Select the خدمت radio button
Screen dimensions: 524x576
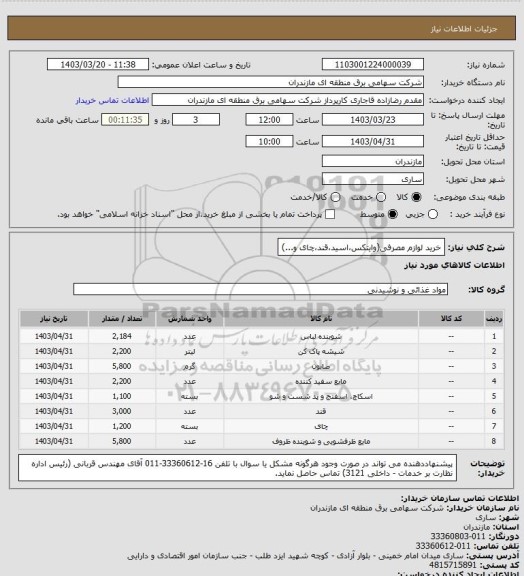click(381, 197)
